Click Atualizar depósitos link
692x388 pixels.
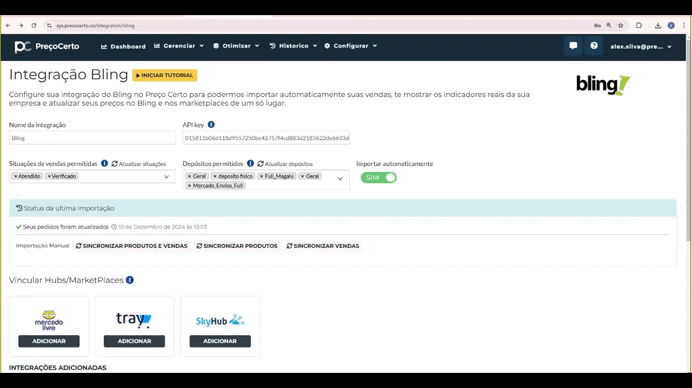[285, 164]
